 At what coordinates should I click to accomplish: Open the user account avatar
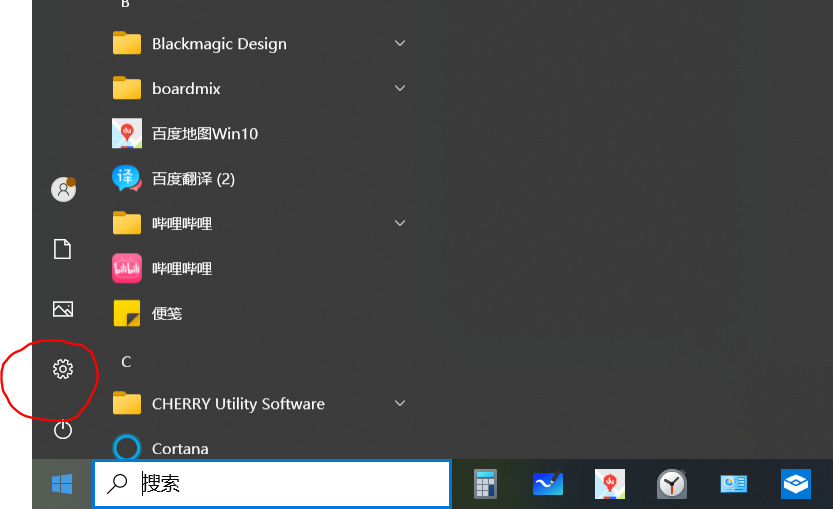point(63,189)
